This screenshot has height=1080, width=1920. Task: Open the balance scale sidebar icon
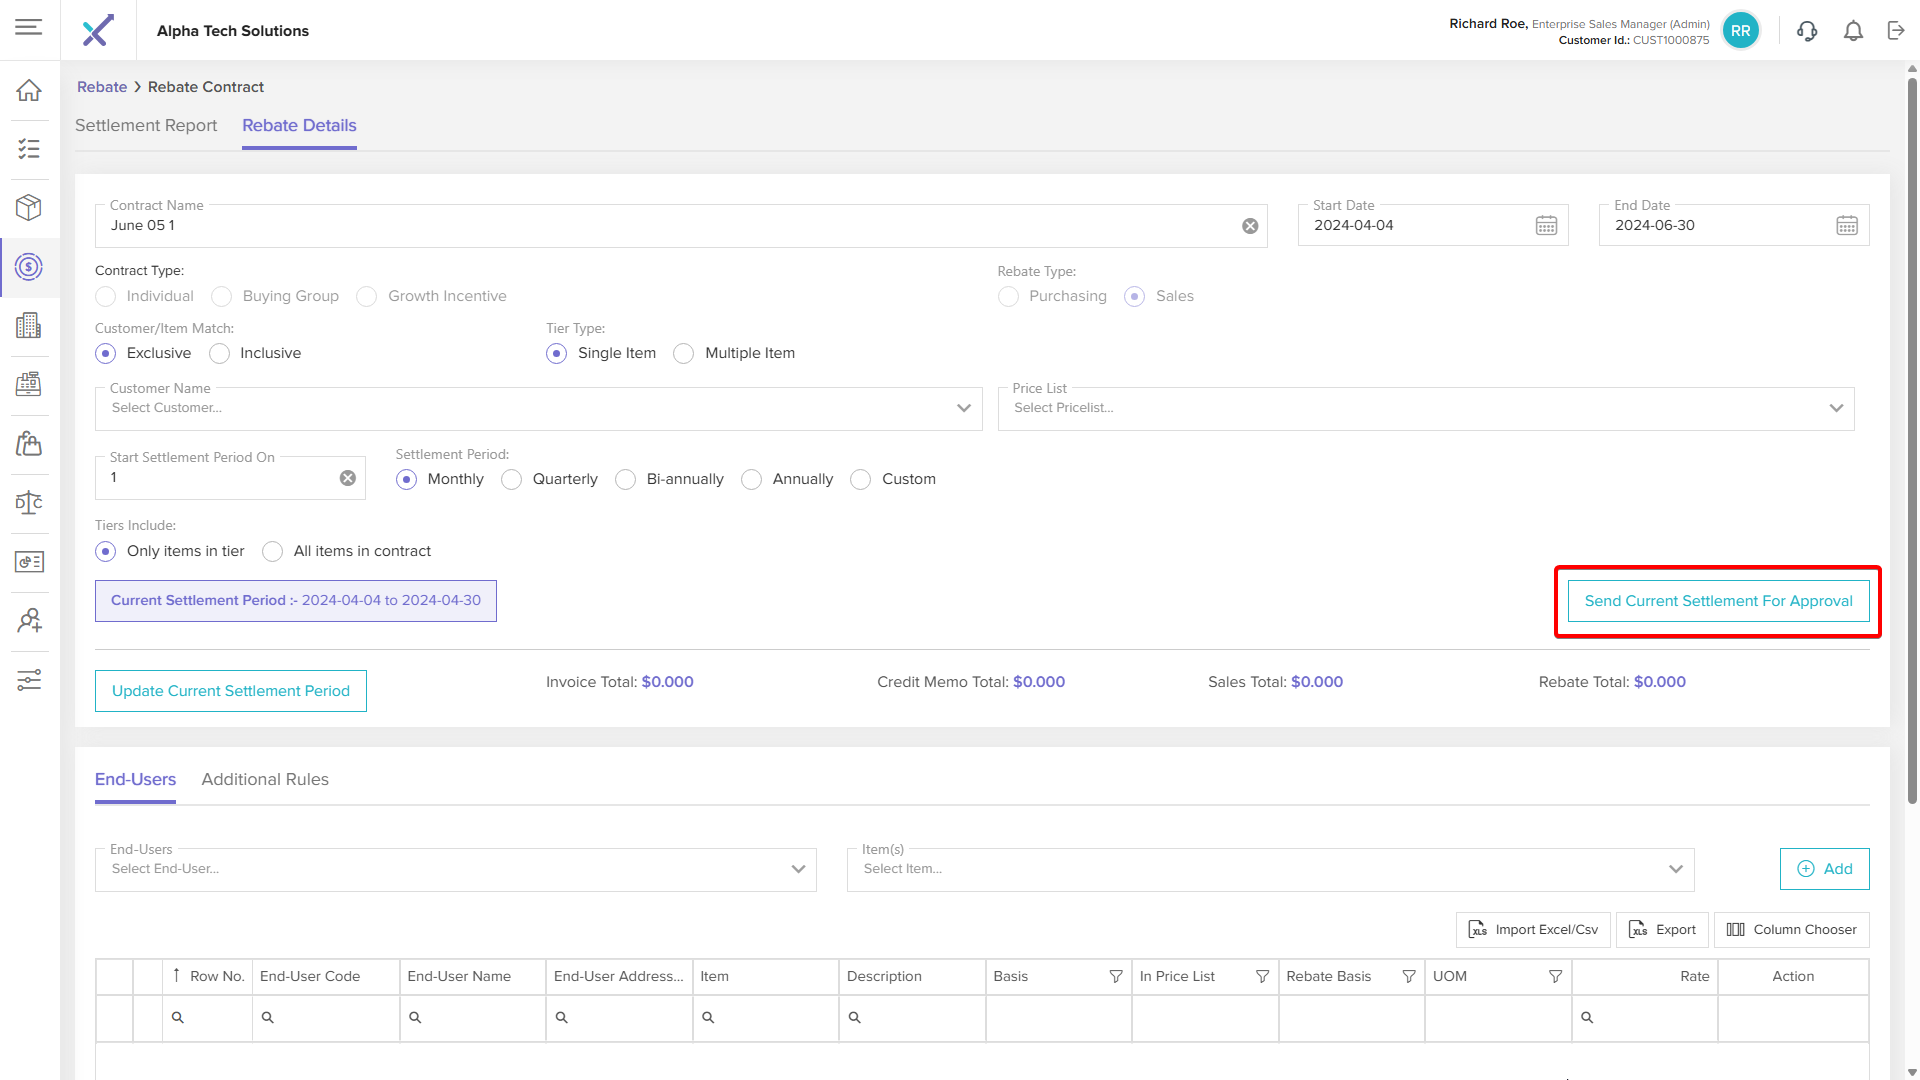[29, 502]
